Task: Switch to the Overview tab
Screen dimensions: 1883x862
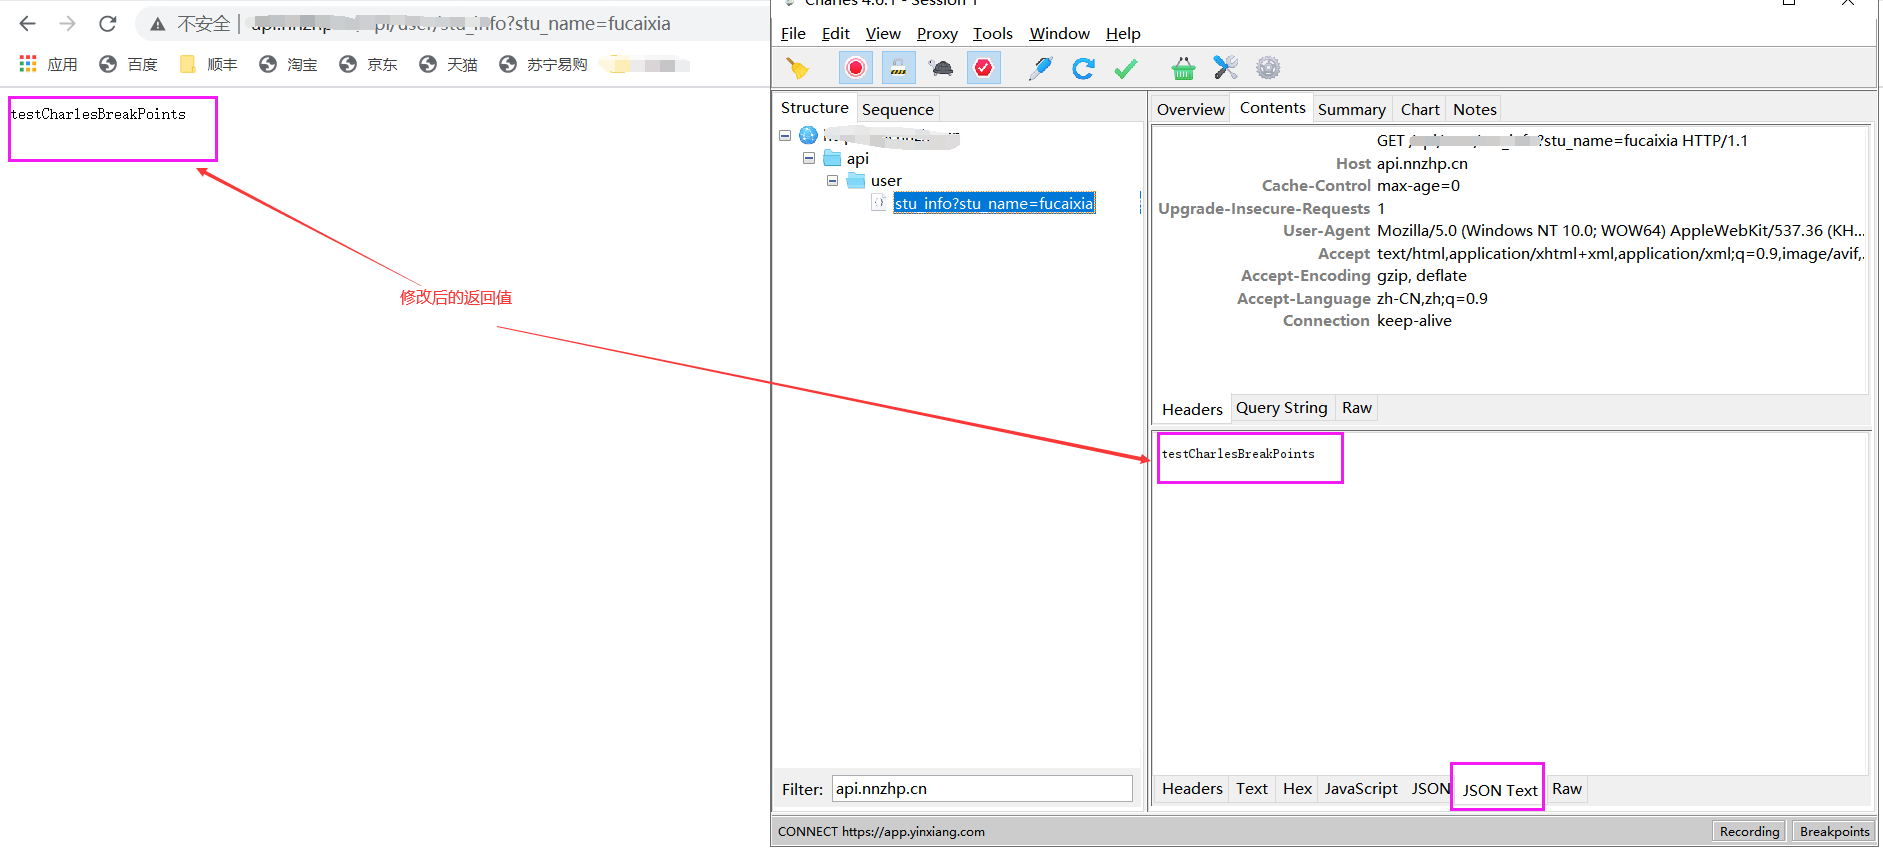Action: click(x=1191, y=109)
